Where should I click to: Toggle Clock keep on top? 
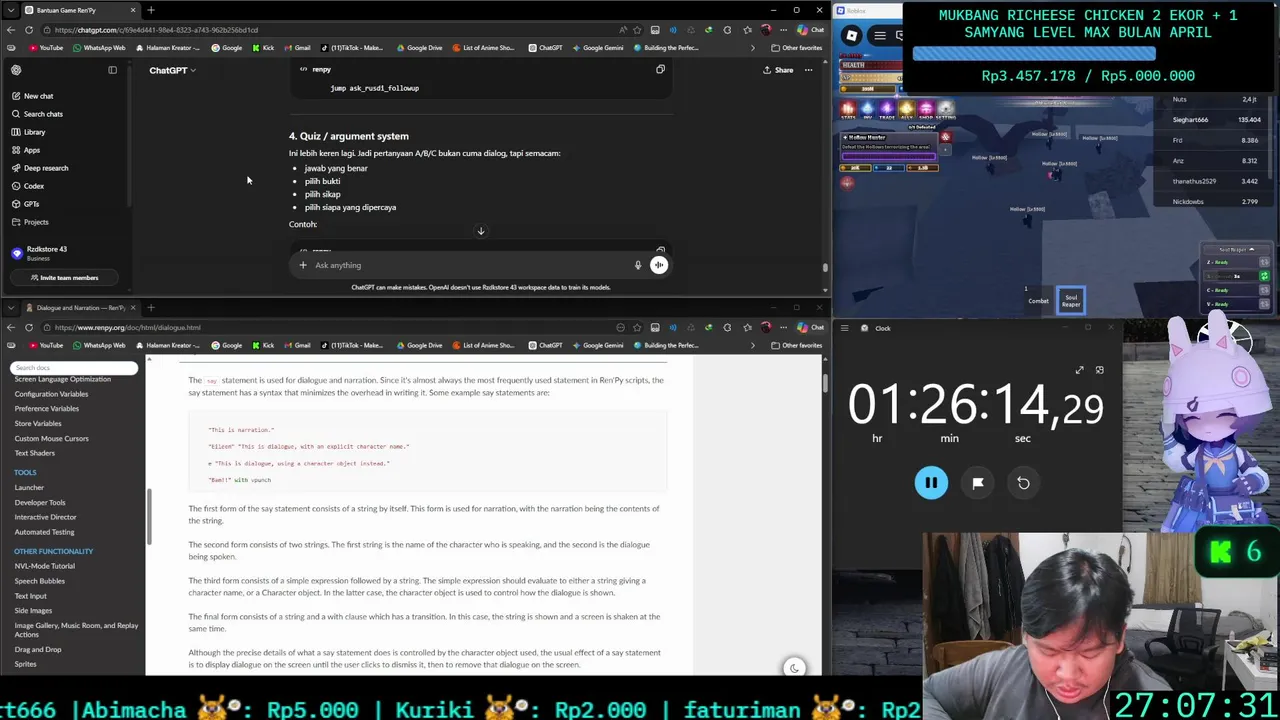1099,370
